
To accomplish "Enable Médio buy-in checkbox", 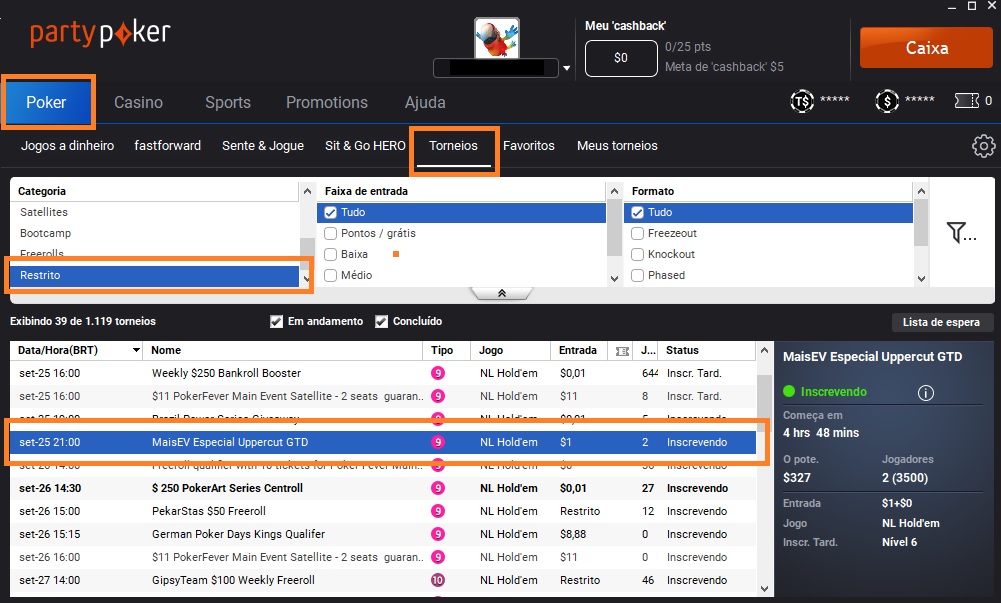I will (x=330, y=276).
